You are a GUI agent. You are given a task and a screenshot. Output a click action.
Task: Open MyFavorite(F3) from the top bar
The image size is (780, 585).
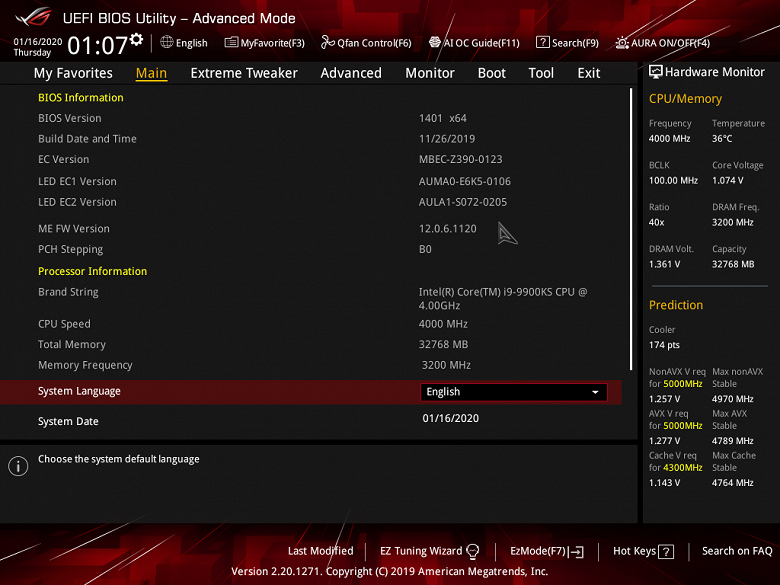[265, 43]
